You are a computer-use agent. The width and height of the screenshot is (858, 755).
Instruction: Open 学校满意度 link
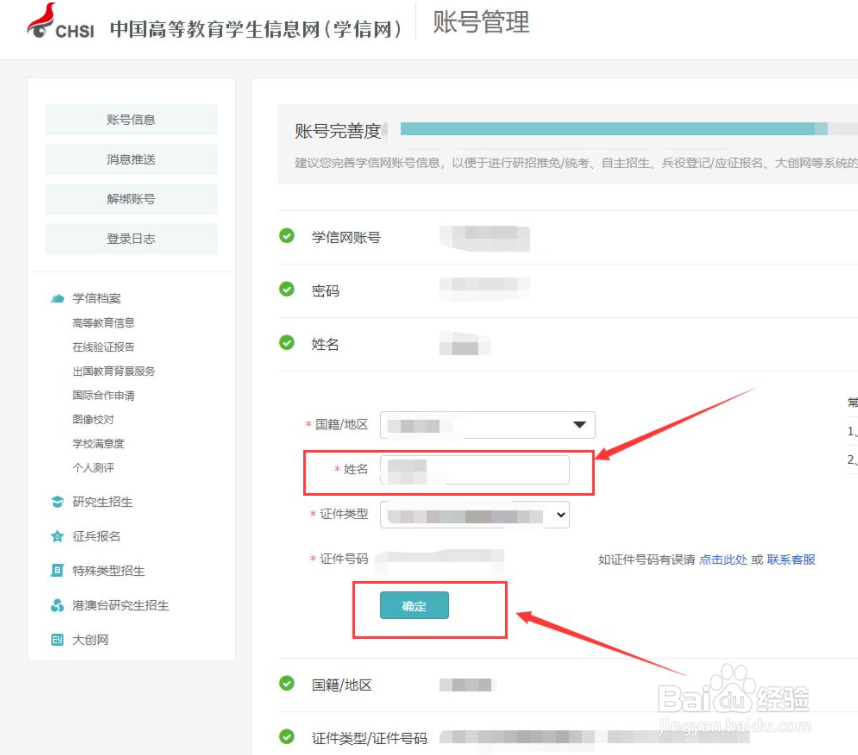click(98, 443)
